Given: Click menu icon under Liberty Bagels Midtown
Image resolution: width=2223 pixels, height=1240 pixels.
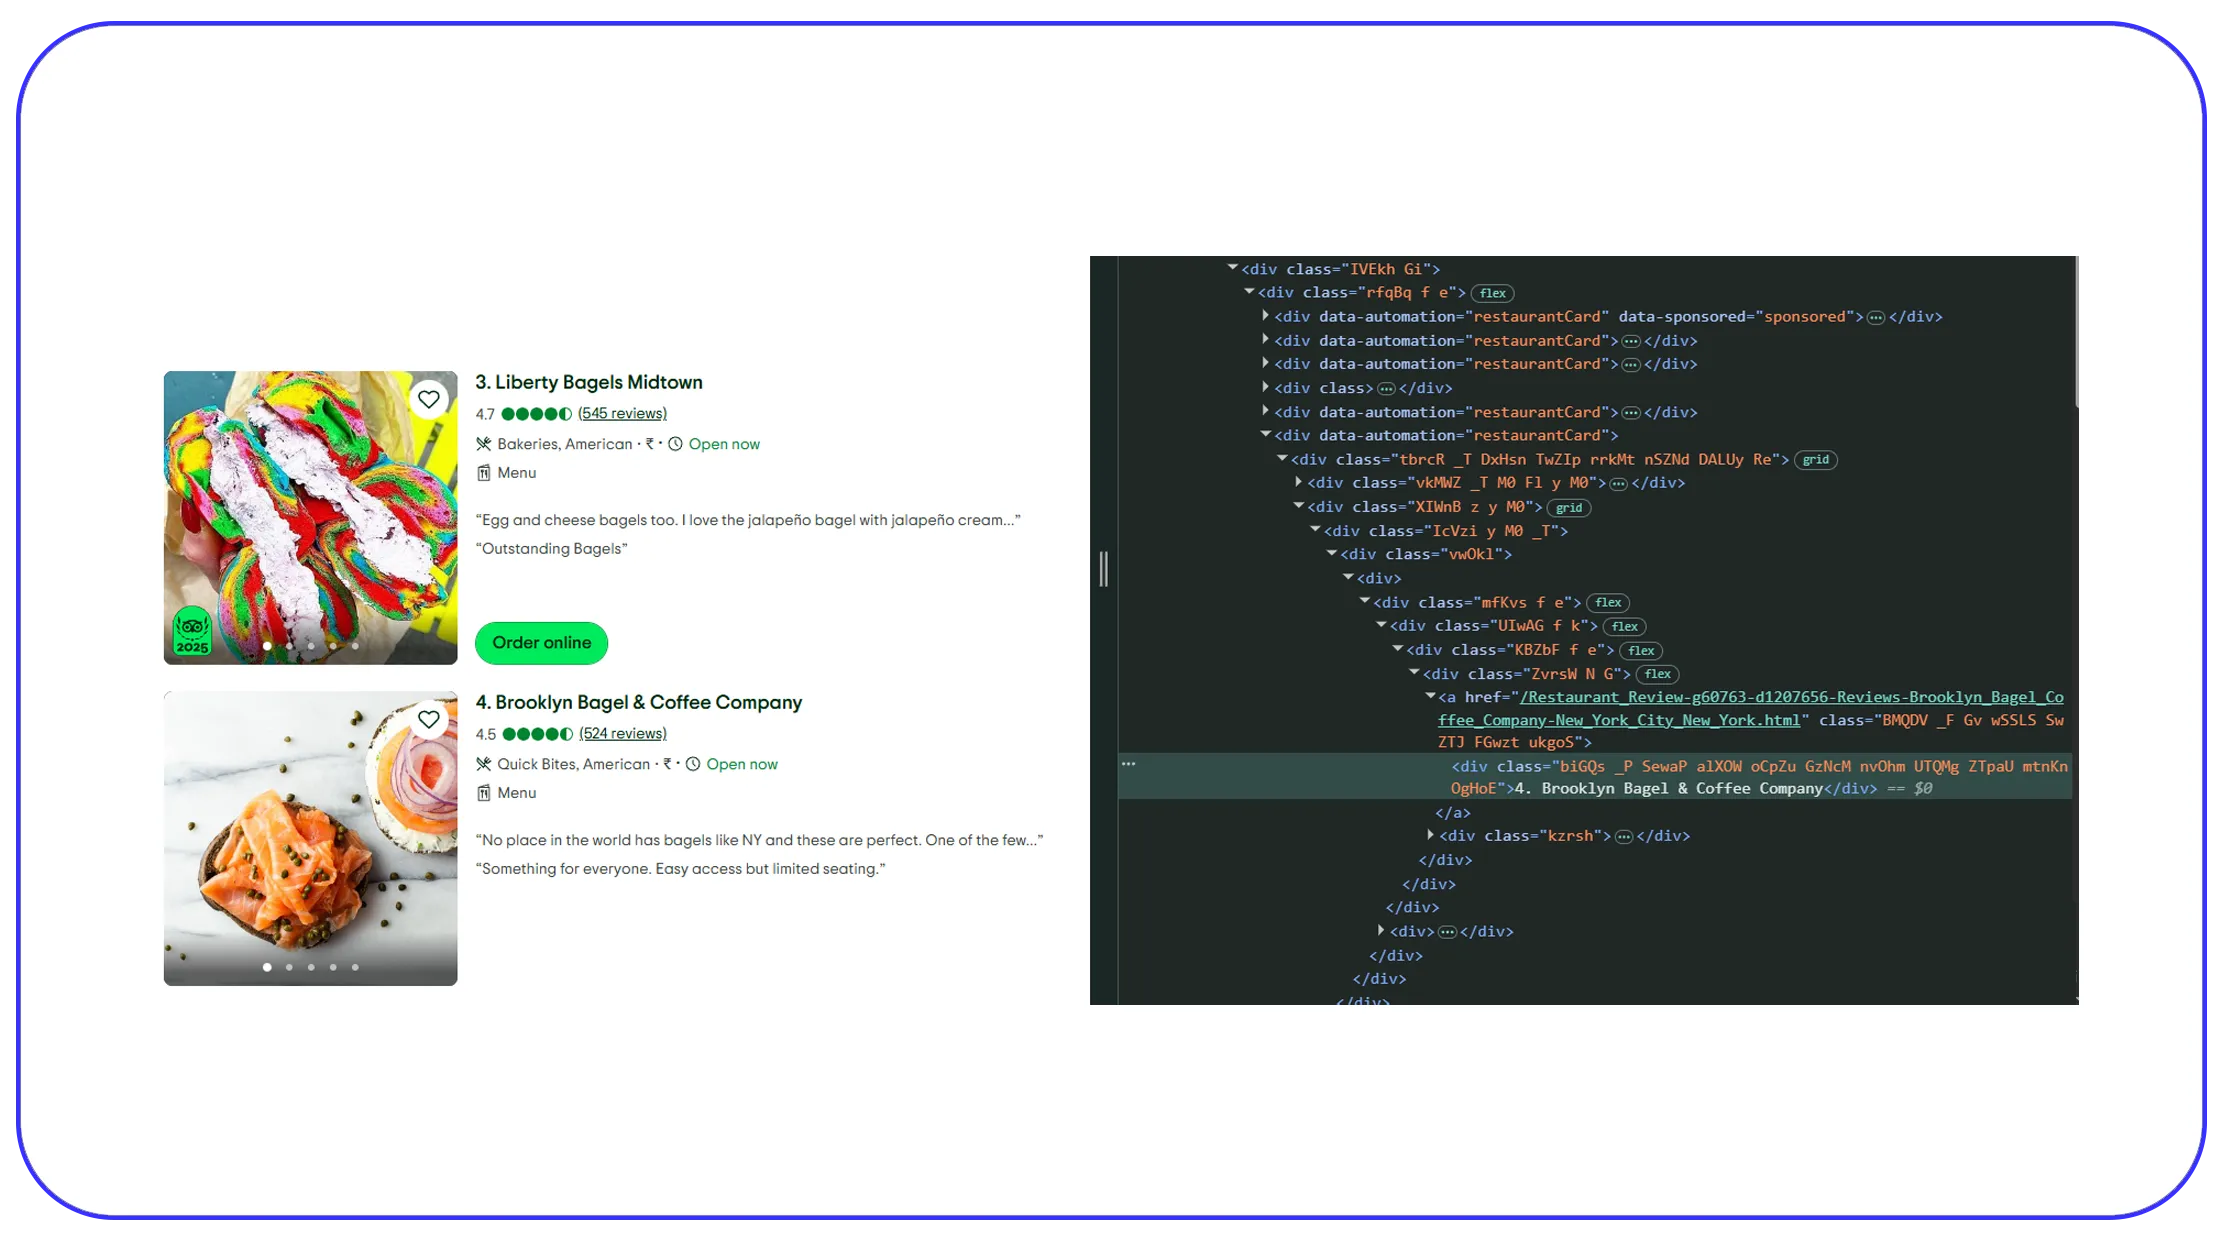Looking at the screenshot, I should click(x=484, y=473).
